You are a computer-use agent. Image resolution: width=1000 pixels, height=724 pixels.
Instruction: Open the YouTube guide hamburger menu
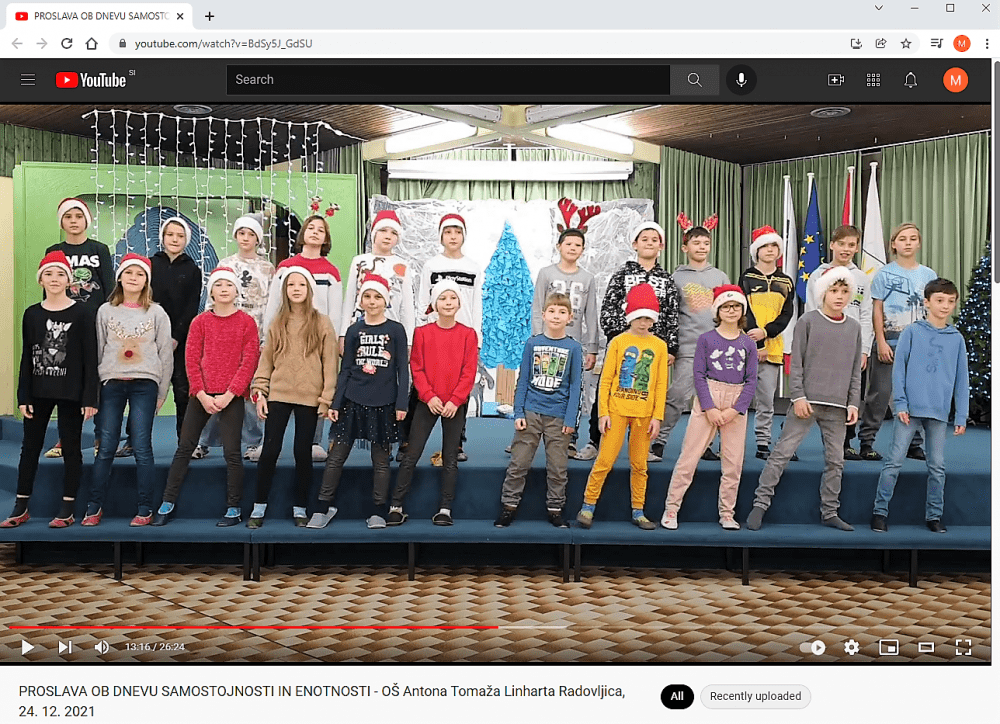pos(27,80)
